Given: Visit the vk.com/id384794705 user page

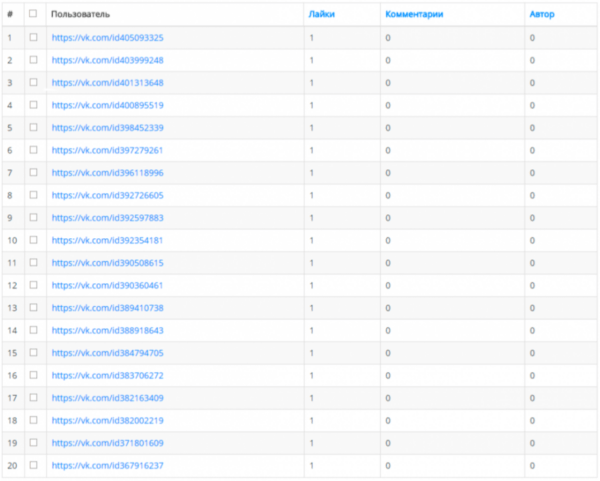Looking at the screenshot, I should (x=108, y=353).
